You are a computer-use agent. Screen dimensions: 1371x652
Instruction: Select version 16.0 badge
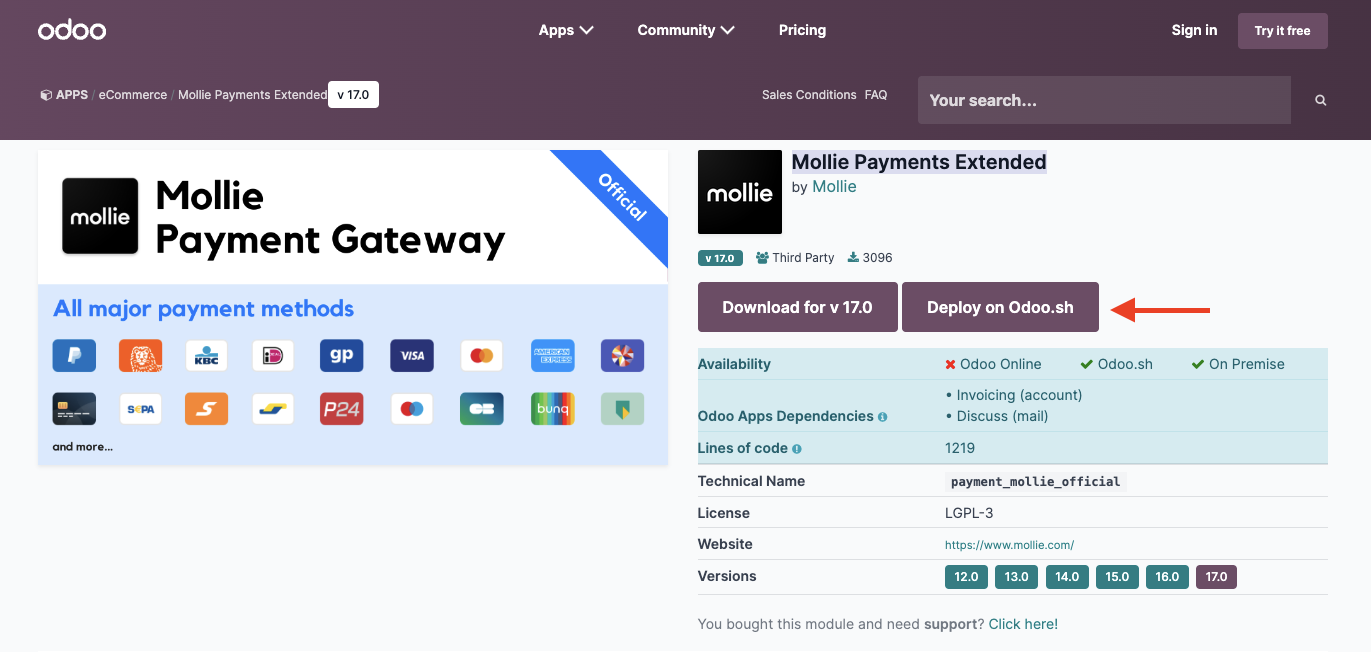pos(1167,577)
